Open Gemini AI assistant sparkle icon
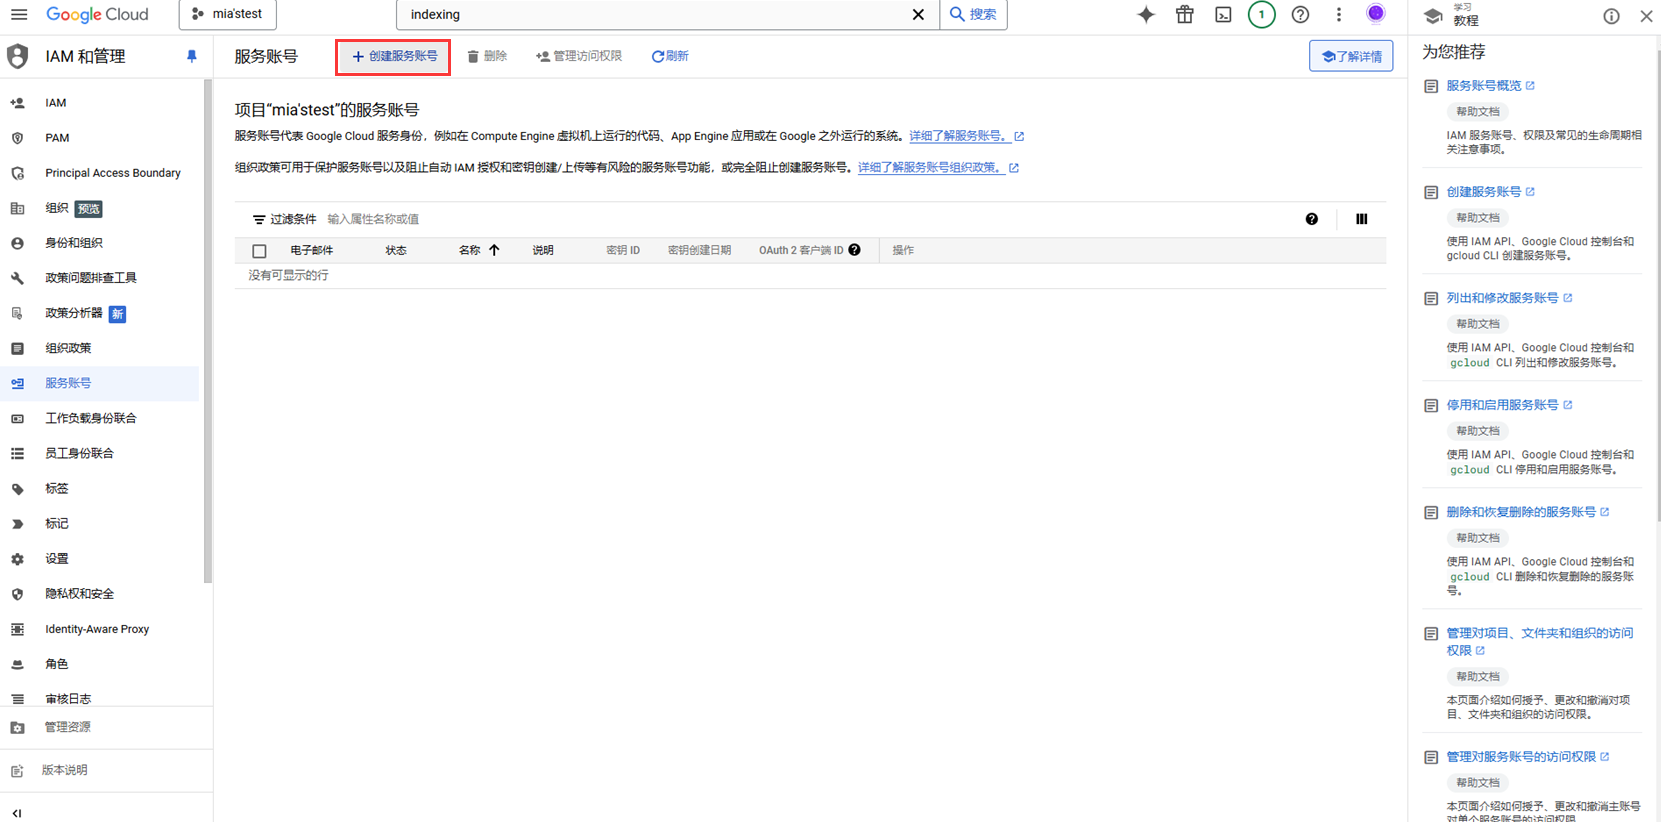Screen dimensions: 1661x822 pyautogui.click(x=1146, y=15)
